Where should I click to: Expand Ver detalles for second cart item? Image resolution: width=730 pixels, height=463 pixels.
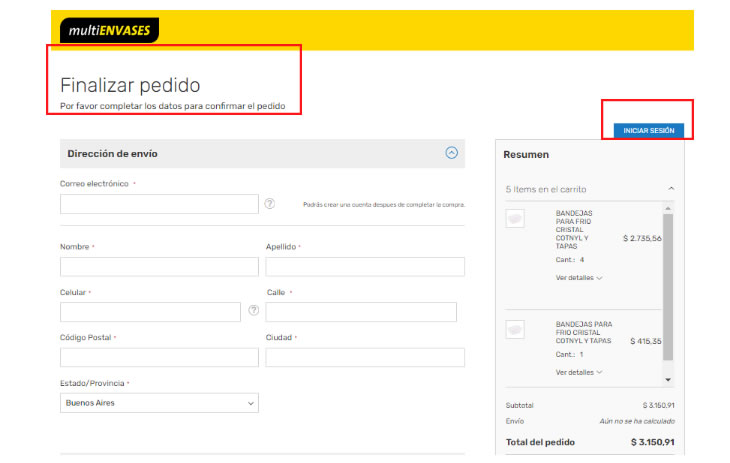tap(579, 372)
